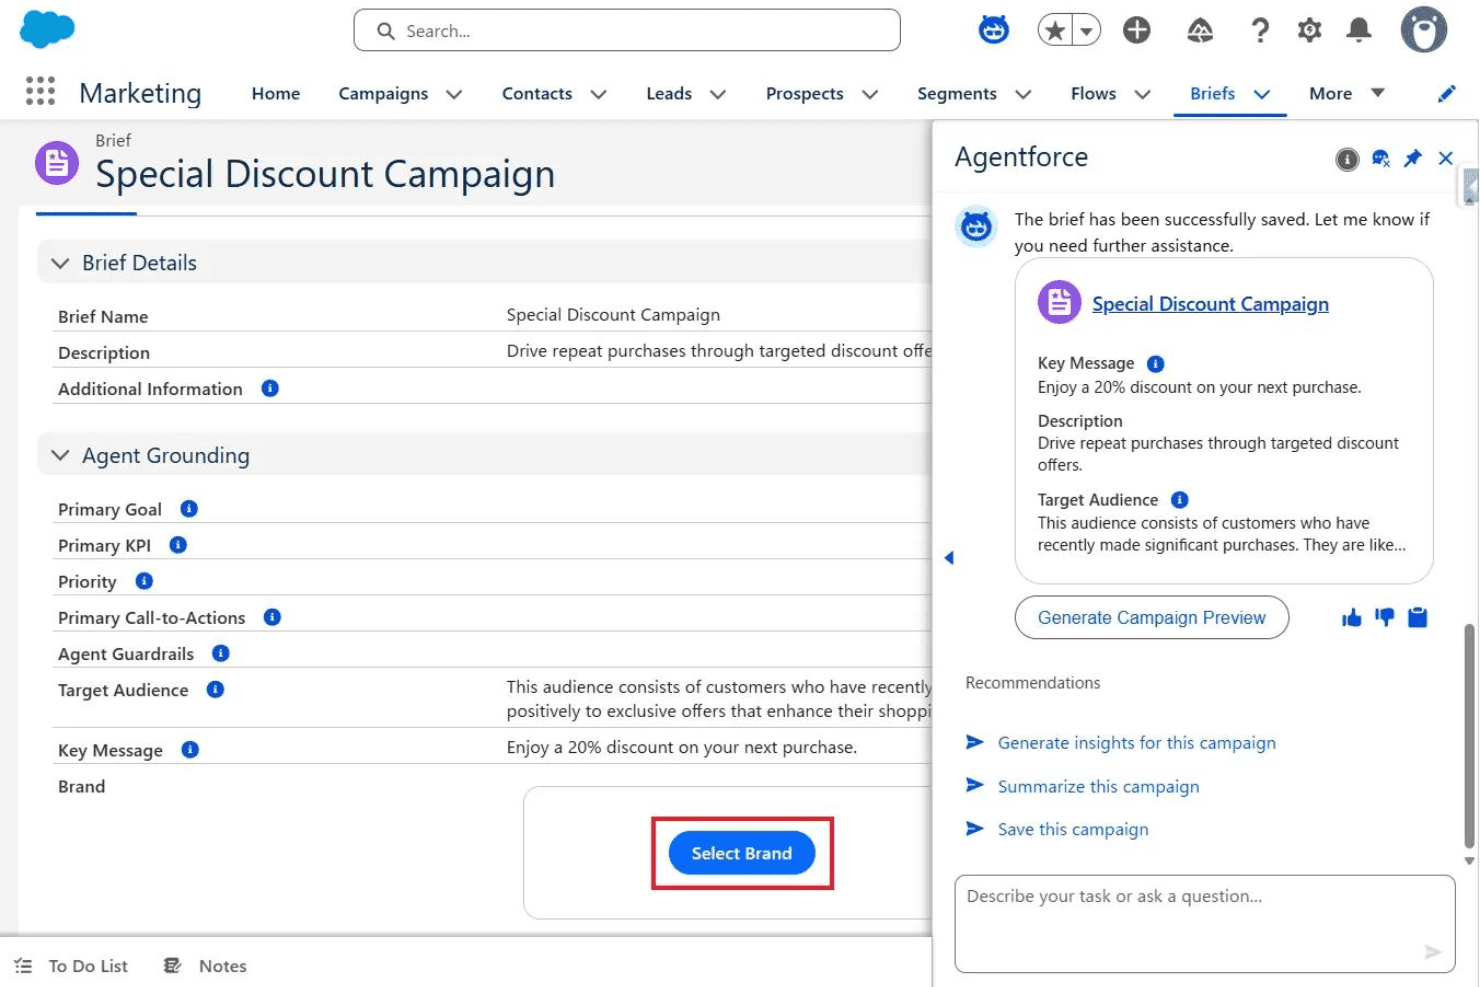Collapse the Brief Details section
The height and width of the screenshot is (987, 1480).
pyautogui.click(x=60, y=263)
